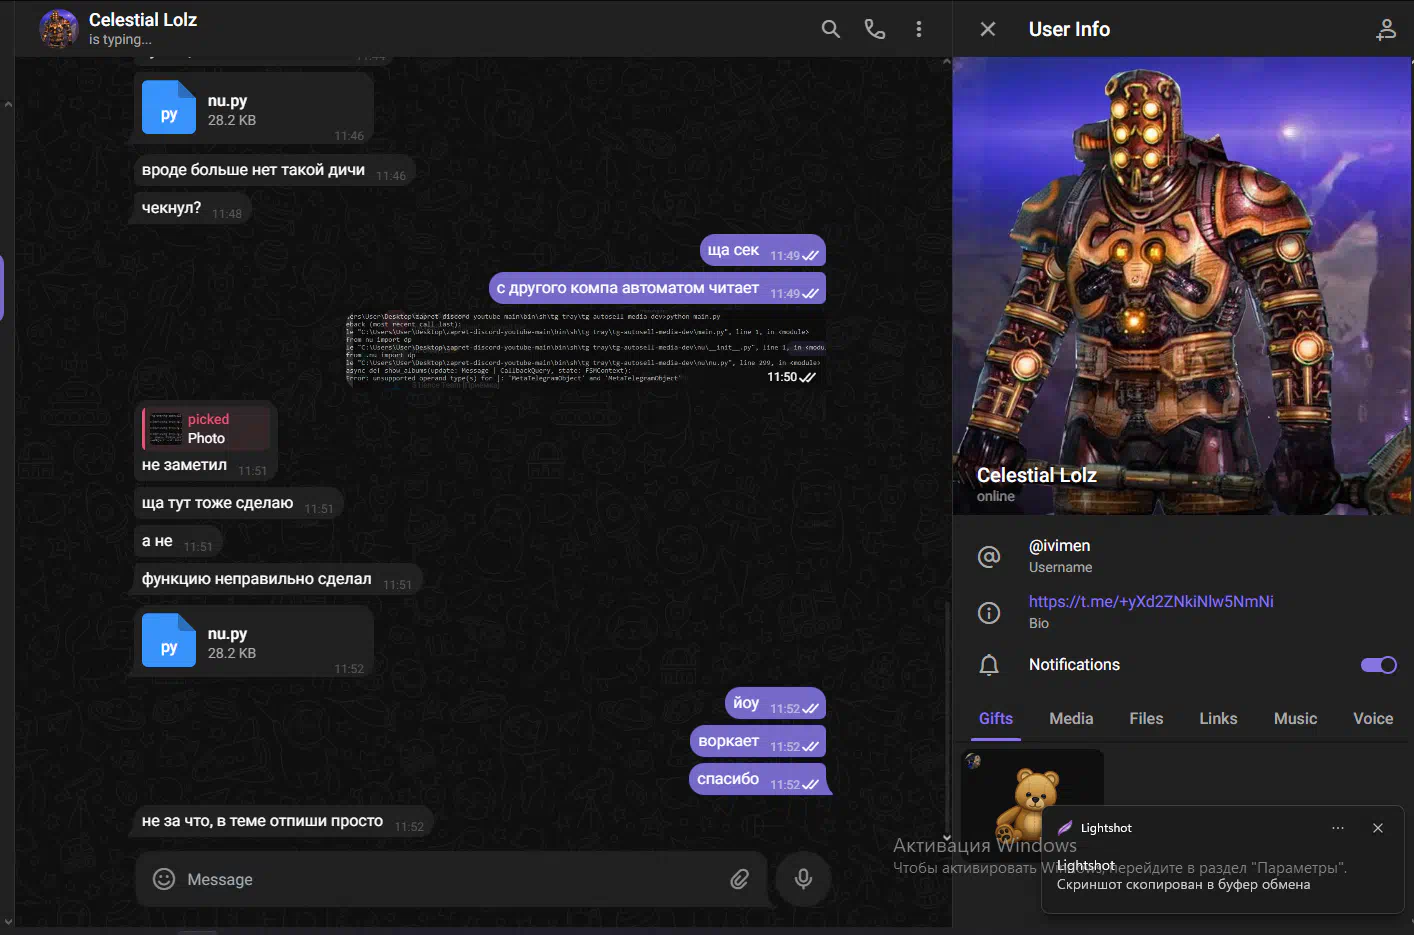Open search in Celestial Lolz chat
This screenshot has width=1414, height=935.
tap(830, 29)
